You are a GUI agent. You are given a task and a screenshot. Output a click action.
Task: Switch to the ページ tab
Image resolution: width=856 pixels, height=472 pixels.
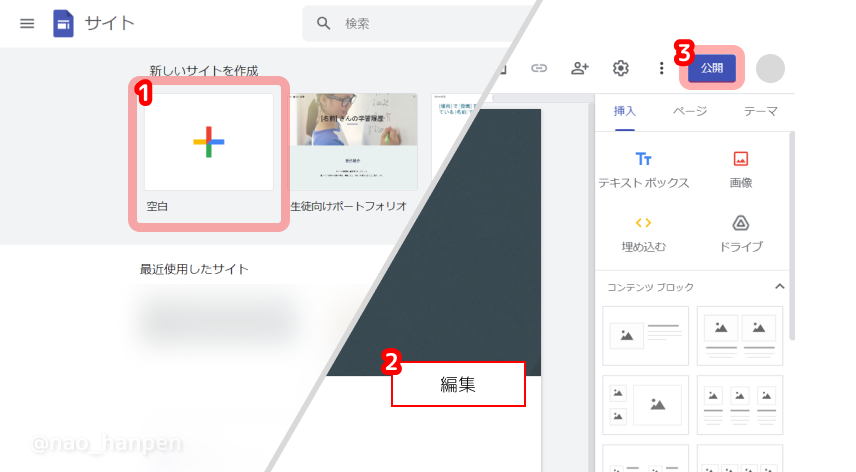click(690, 111)
